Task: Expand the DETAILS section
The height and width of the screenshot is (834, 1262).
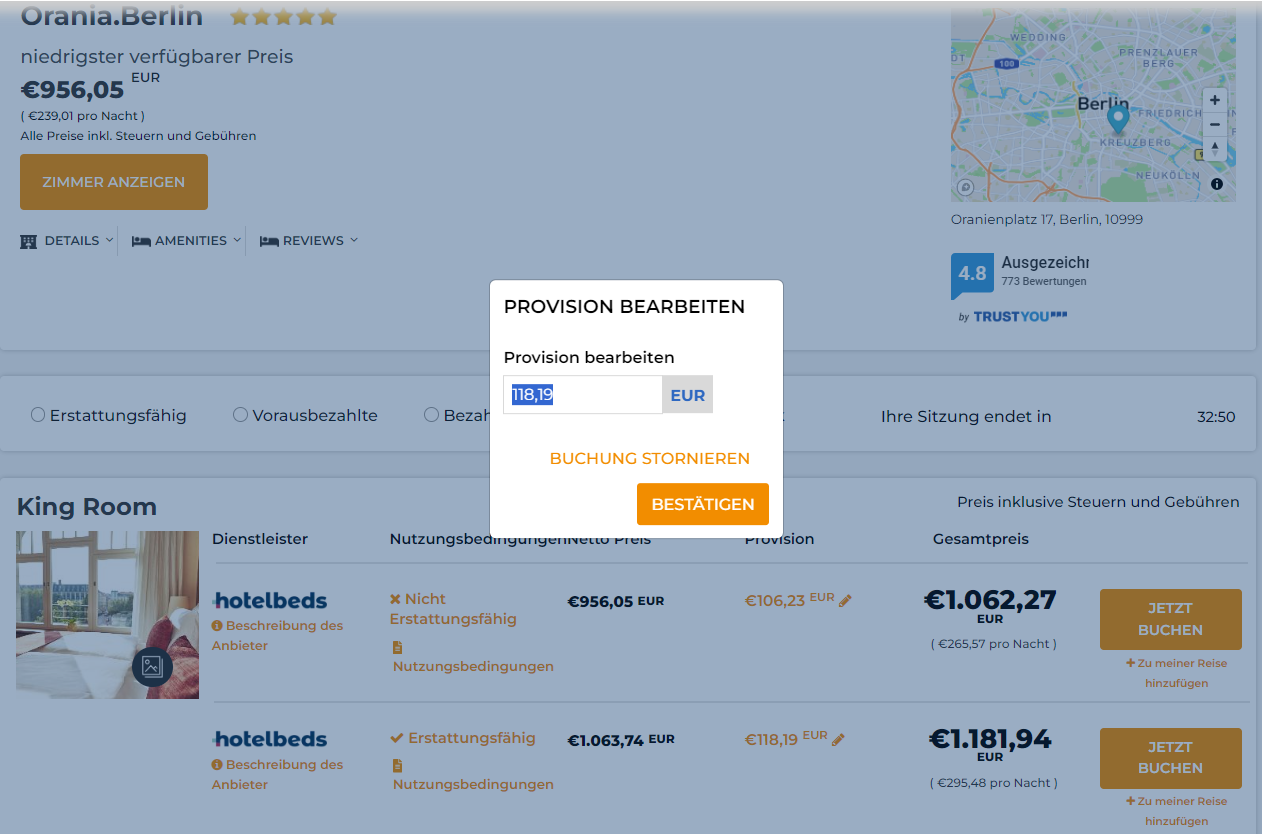Action: [x=67, y=241]
